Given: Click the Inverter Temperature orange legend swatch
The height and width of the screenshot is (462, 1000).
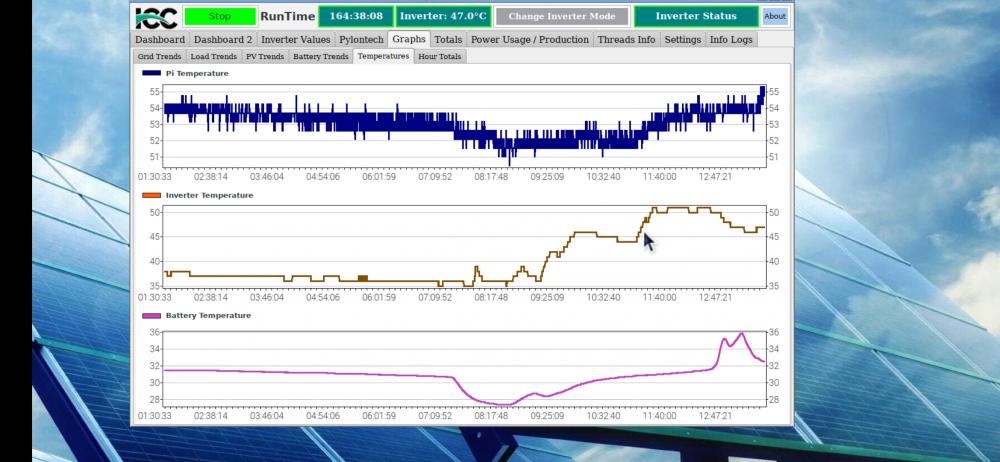Looking at the screenshot, I should [x=151, y=195].
